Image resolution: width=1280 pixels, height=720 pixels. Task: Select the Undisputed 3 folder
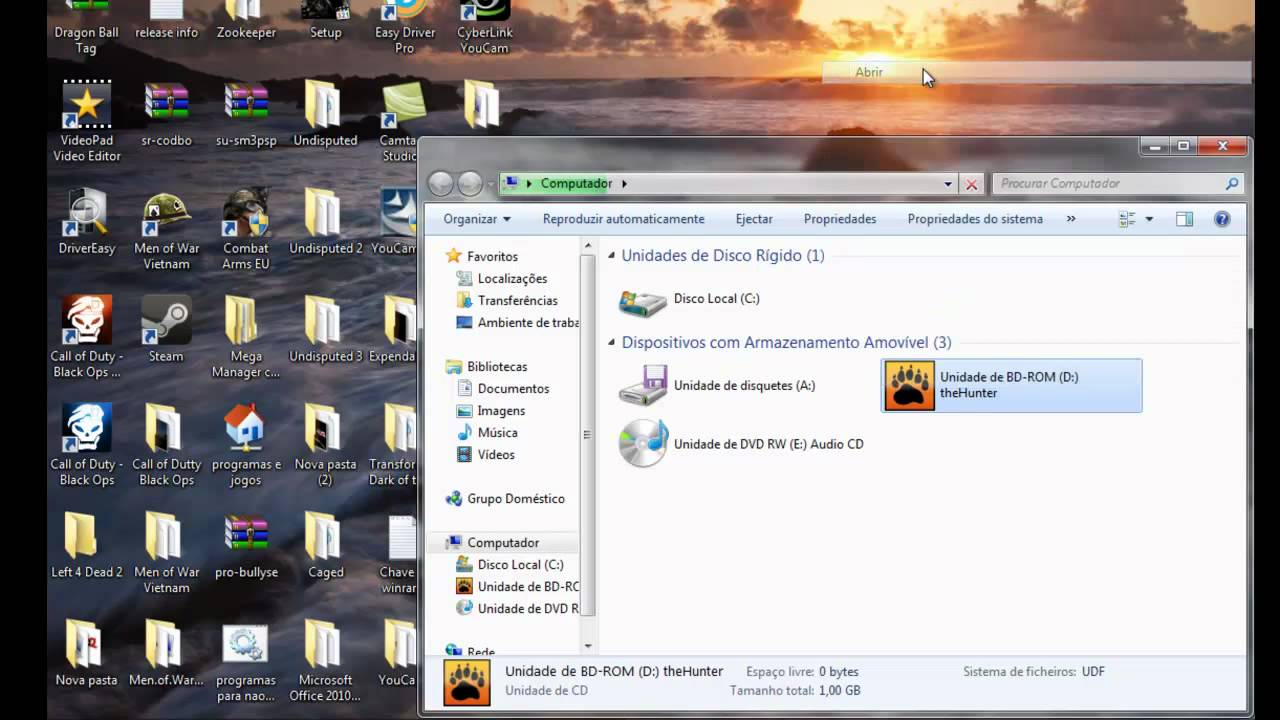click(326, 330)
